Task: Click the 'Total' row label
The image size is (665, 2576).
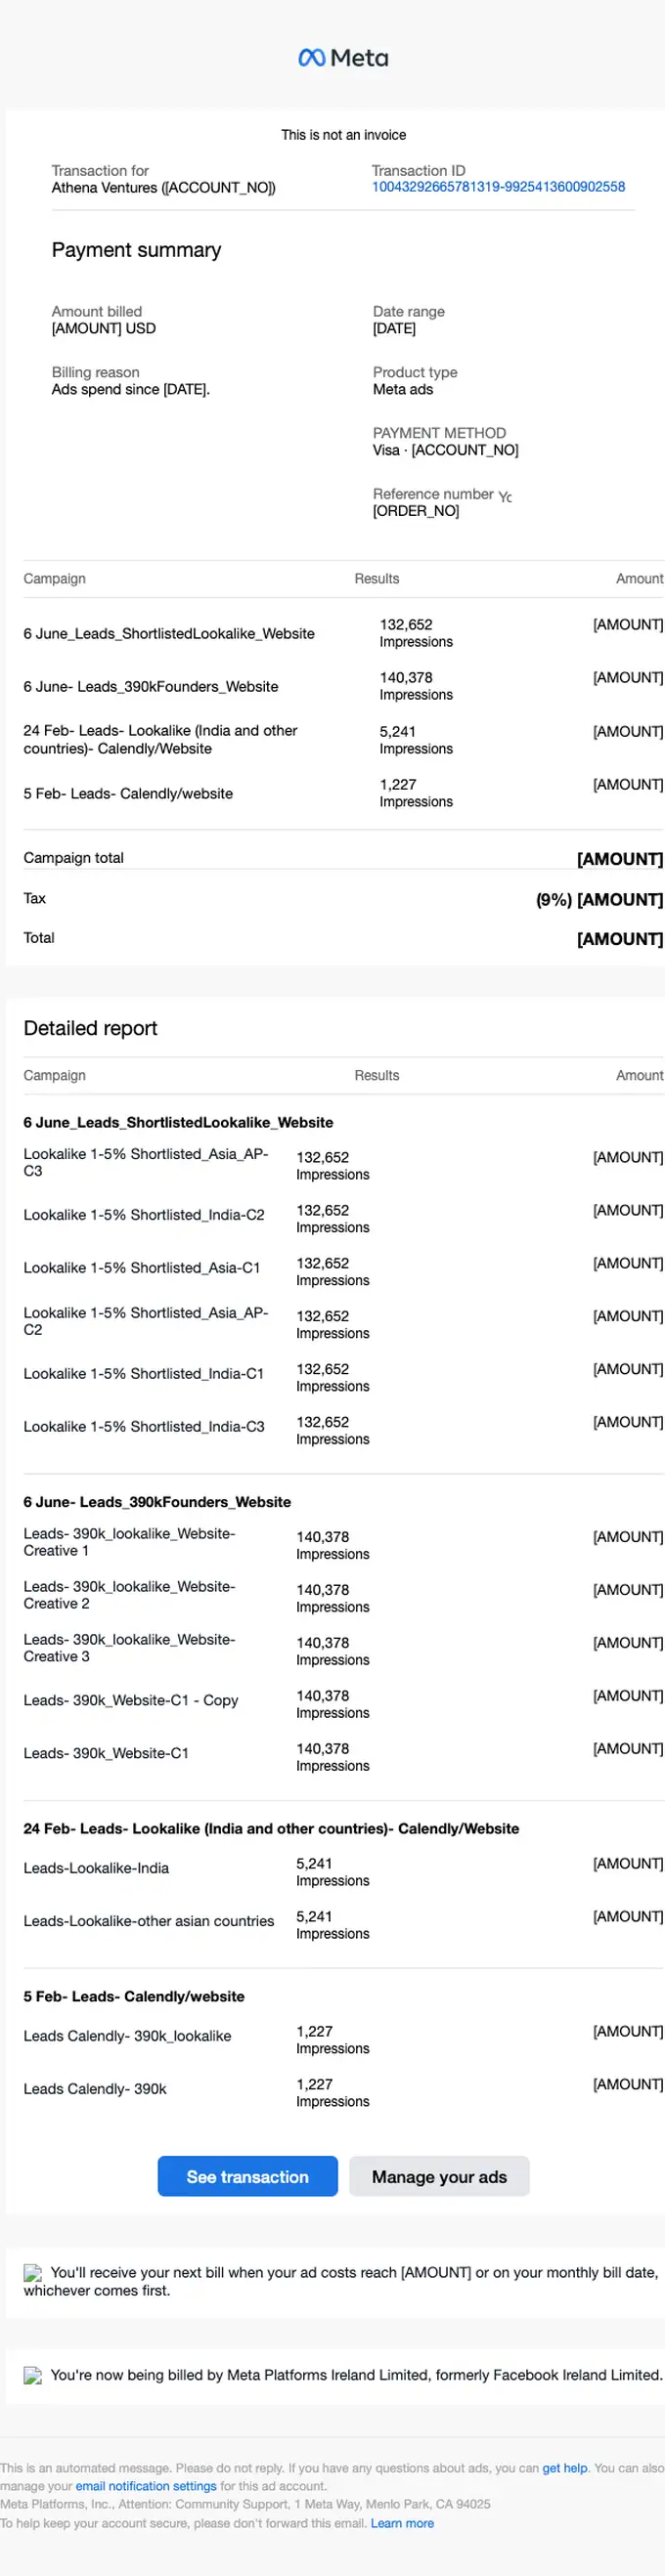Action: (39, 938)
